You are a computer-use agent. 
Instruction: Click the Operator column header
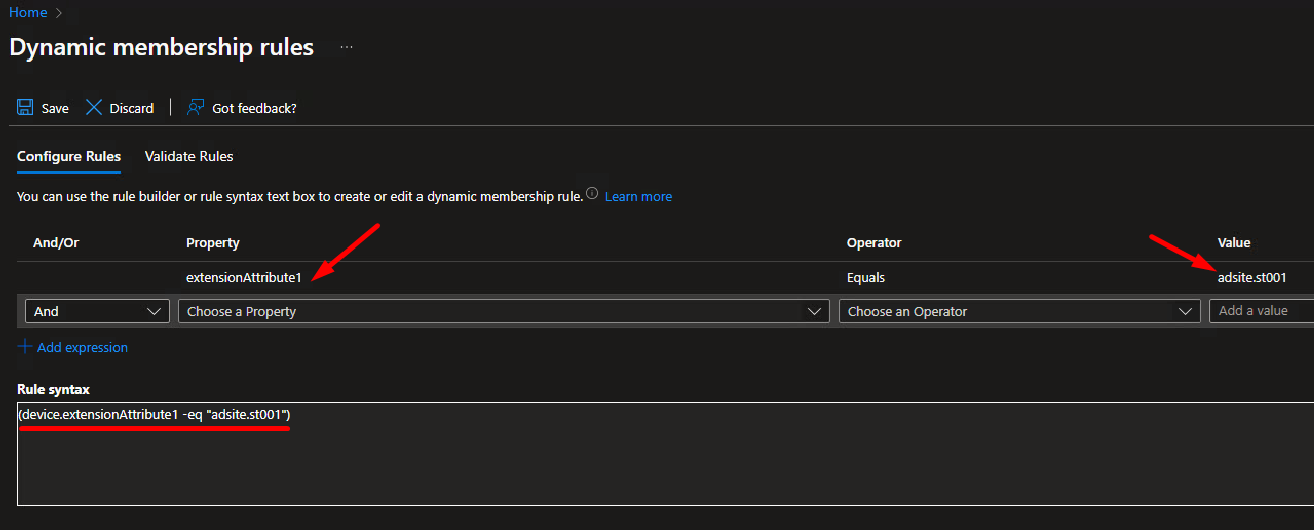coord(874,242)
